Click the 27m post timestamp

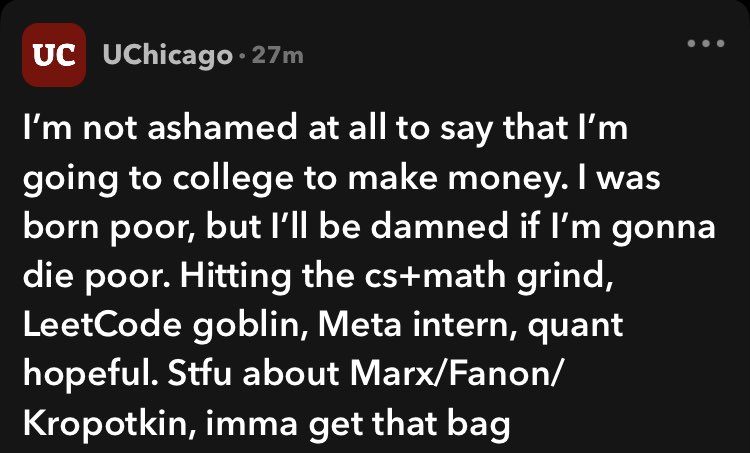277,55
